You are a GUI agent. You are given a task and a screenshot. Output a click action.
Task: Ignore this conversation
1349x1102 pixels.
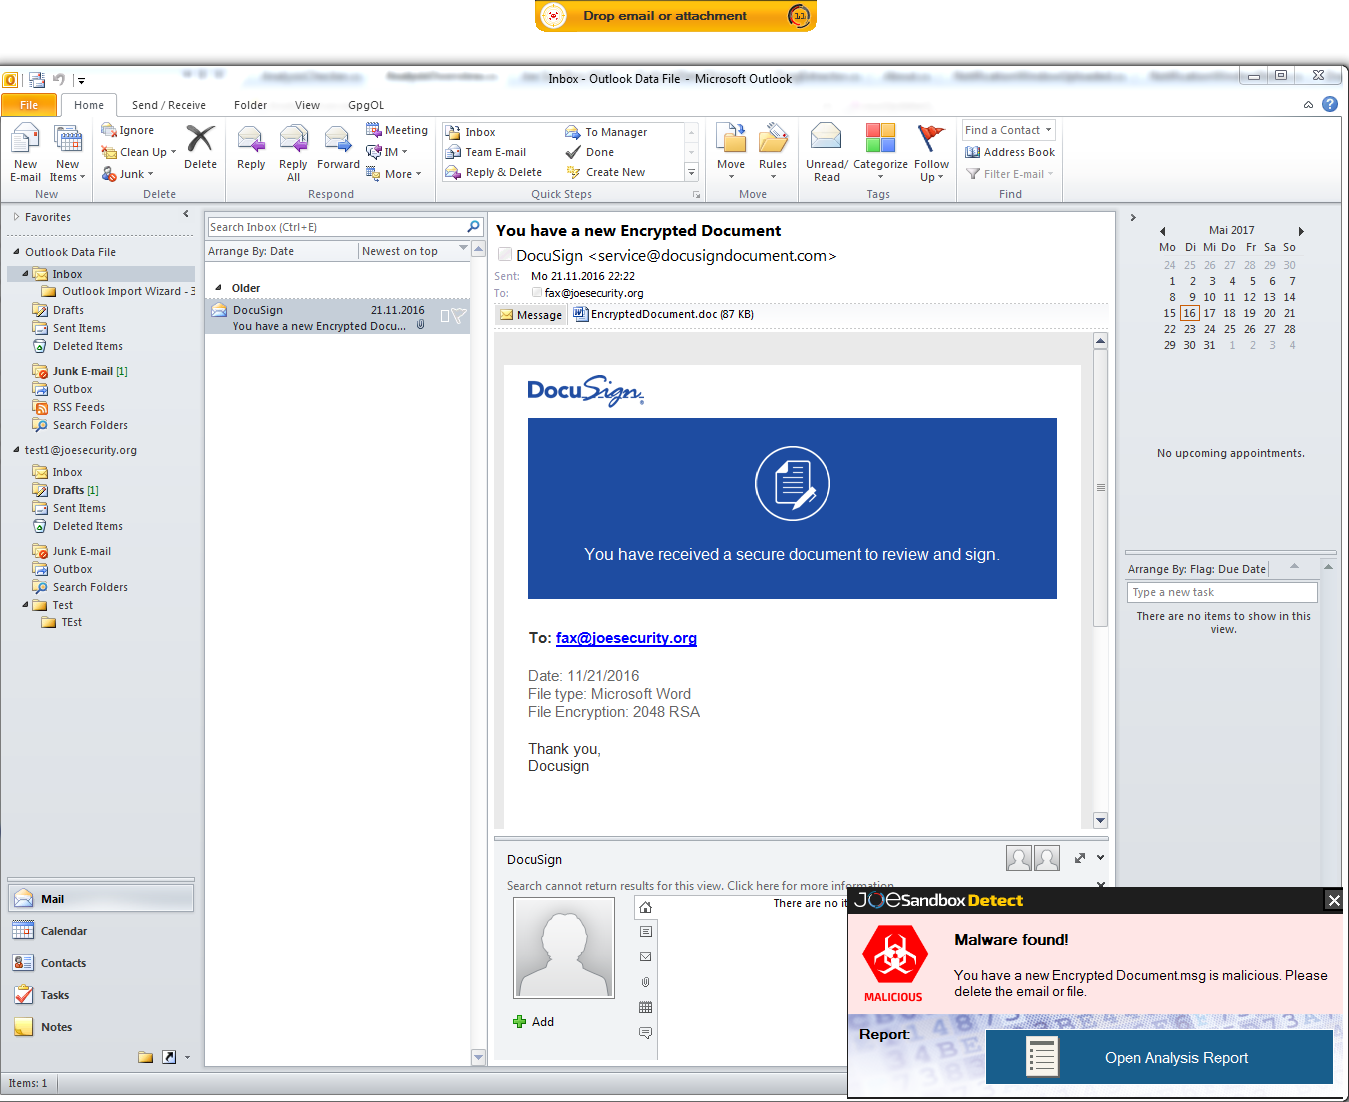(x=128, y=130)
